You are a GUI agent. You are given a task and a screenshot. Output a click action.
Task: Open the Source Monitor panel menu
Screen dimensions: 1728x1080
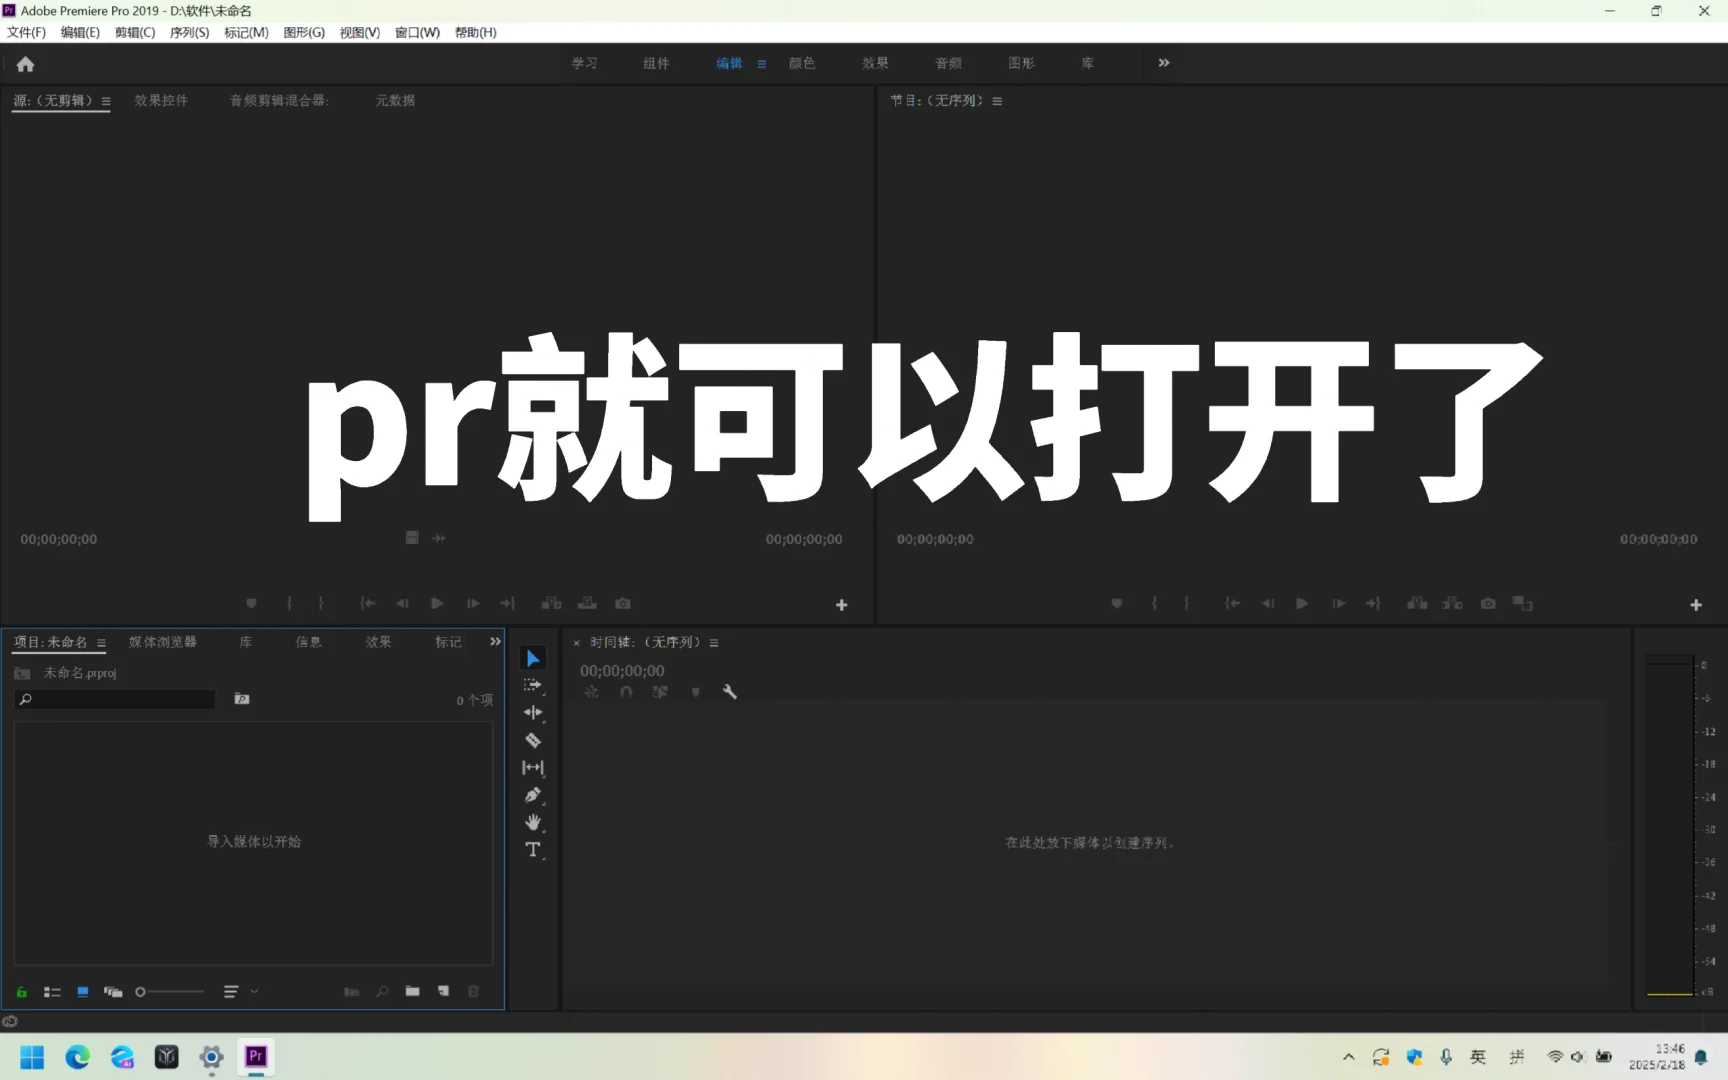pyautogui.click(x=107, y=100)
